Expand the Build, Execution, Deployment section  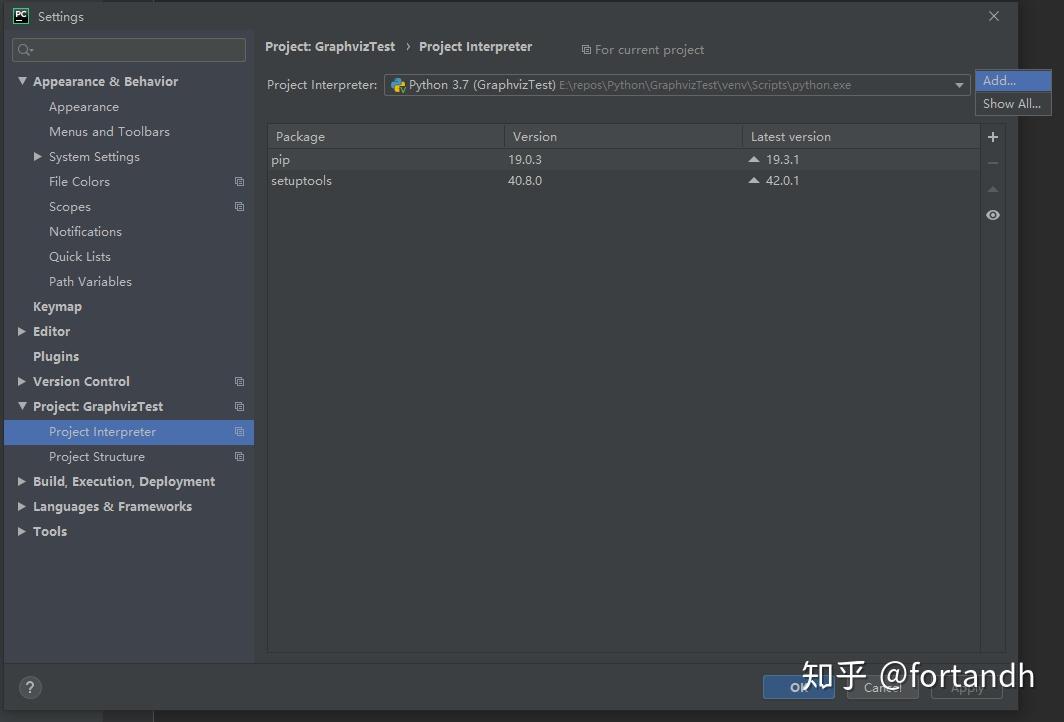click(x=21, y=481)
